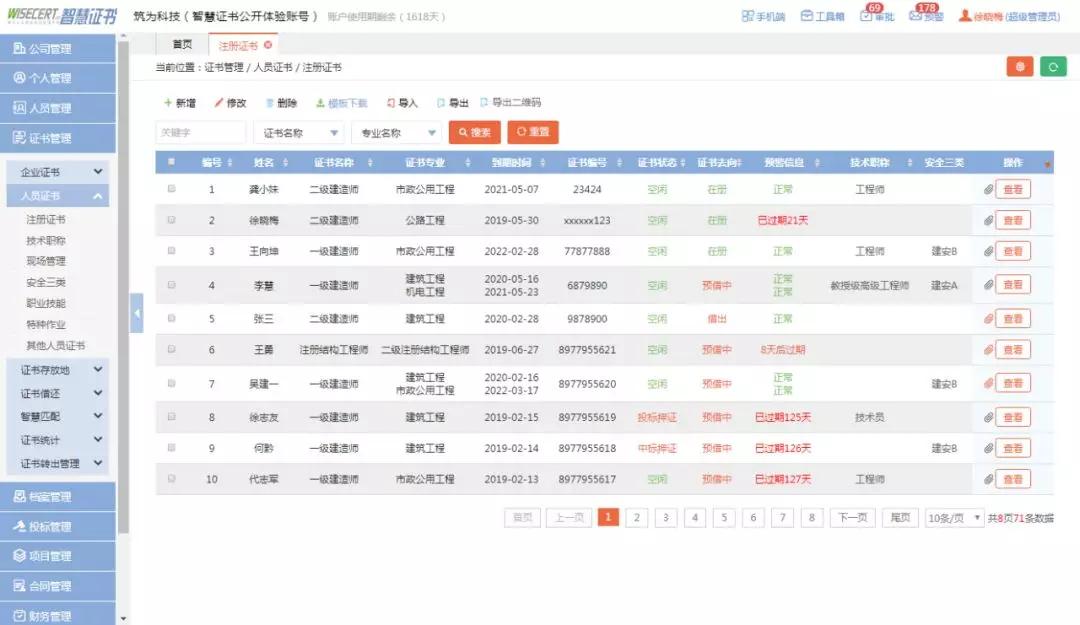Select the checkbox for 代志军's row

[x=171, y=479]
